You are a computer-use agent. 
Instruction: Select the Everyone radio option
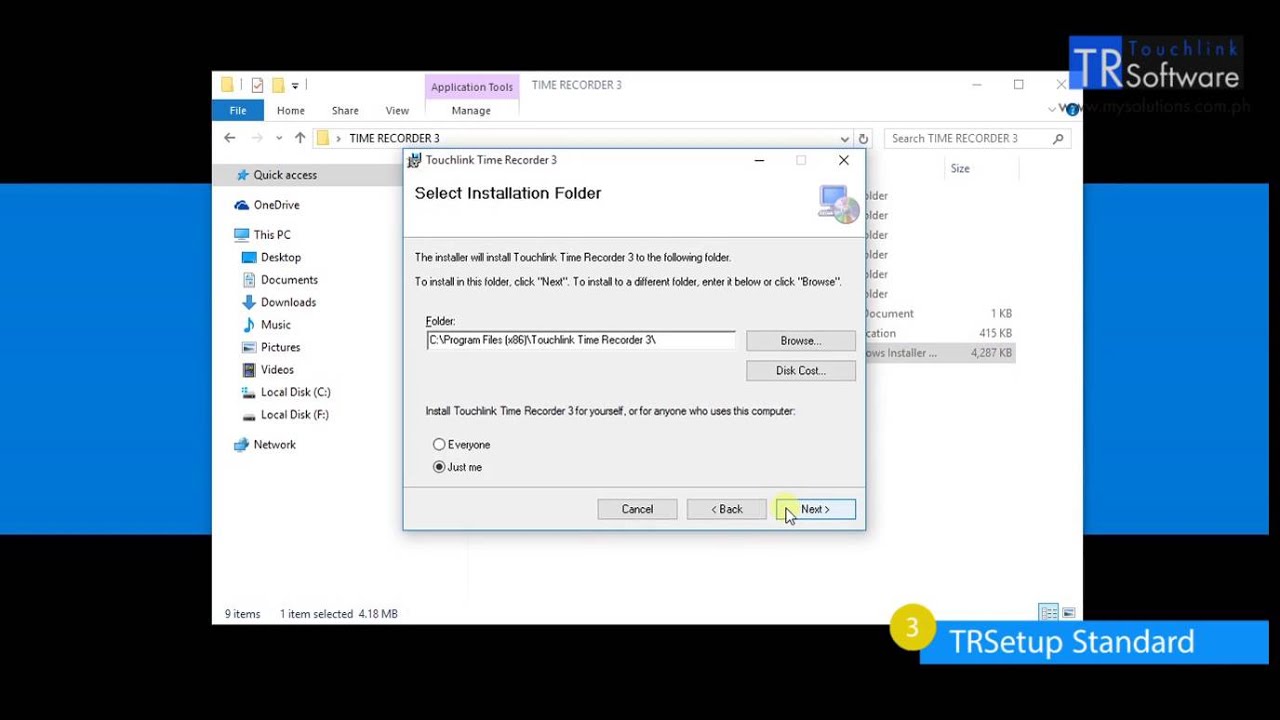click(x=462, y=444)
